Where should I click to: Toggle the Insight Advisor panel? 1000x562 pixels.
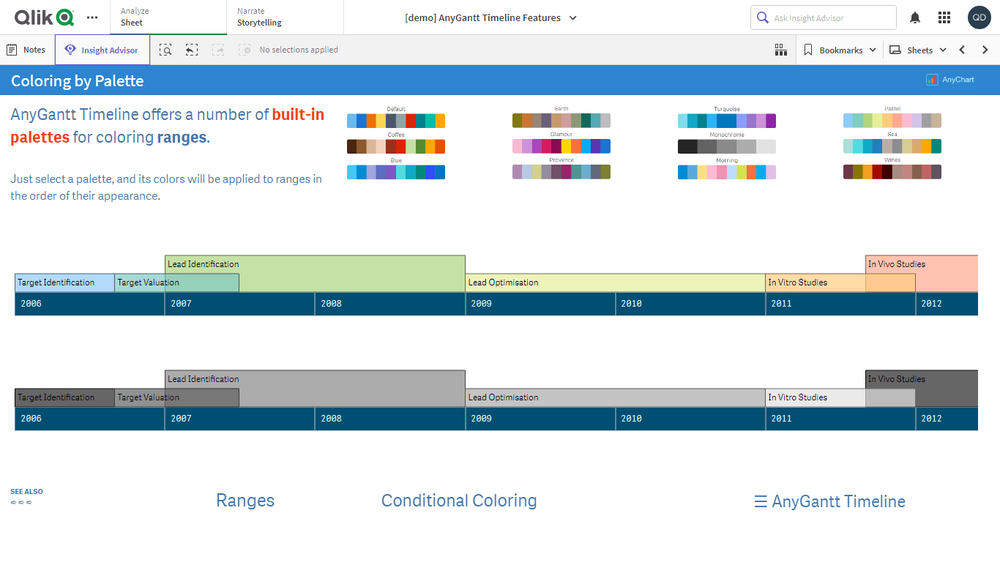click(102, 50)
